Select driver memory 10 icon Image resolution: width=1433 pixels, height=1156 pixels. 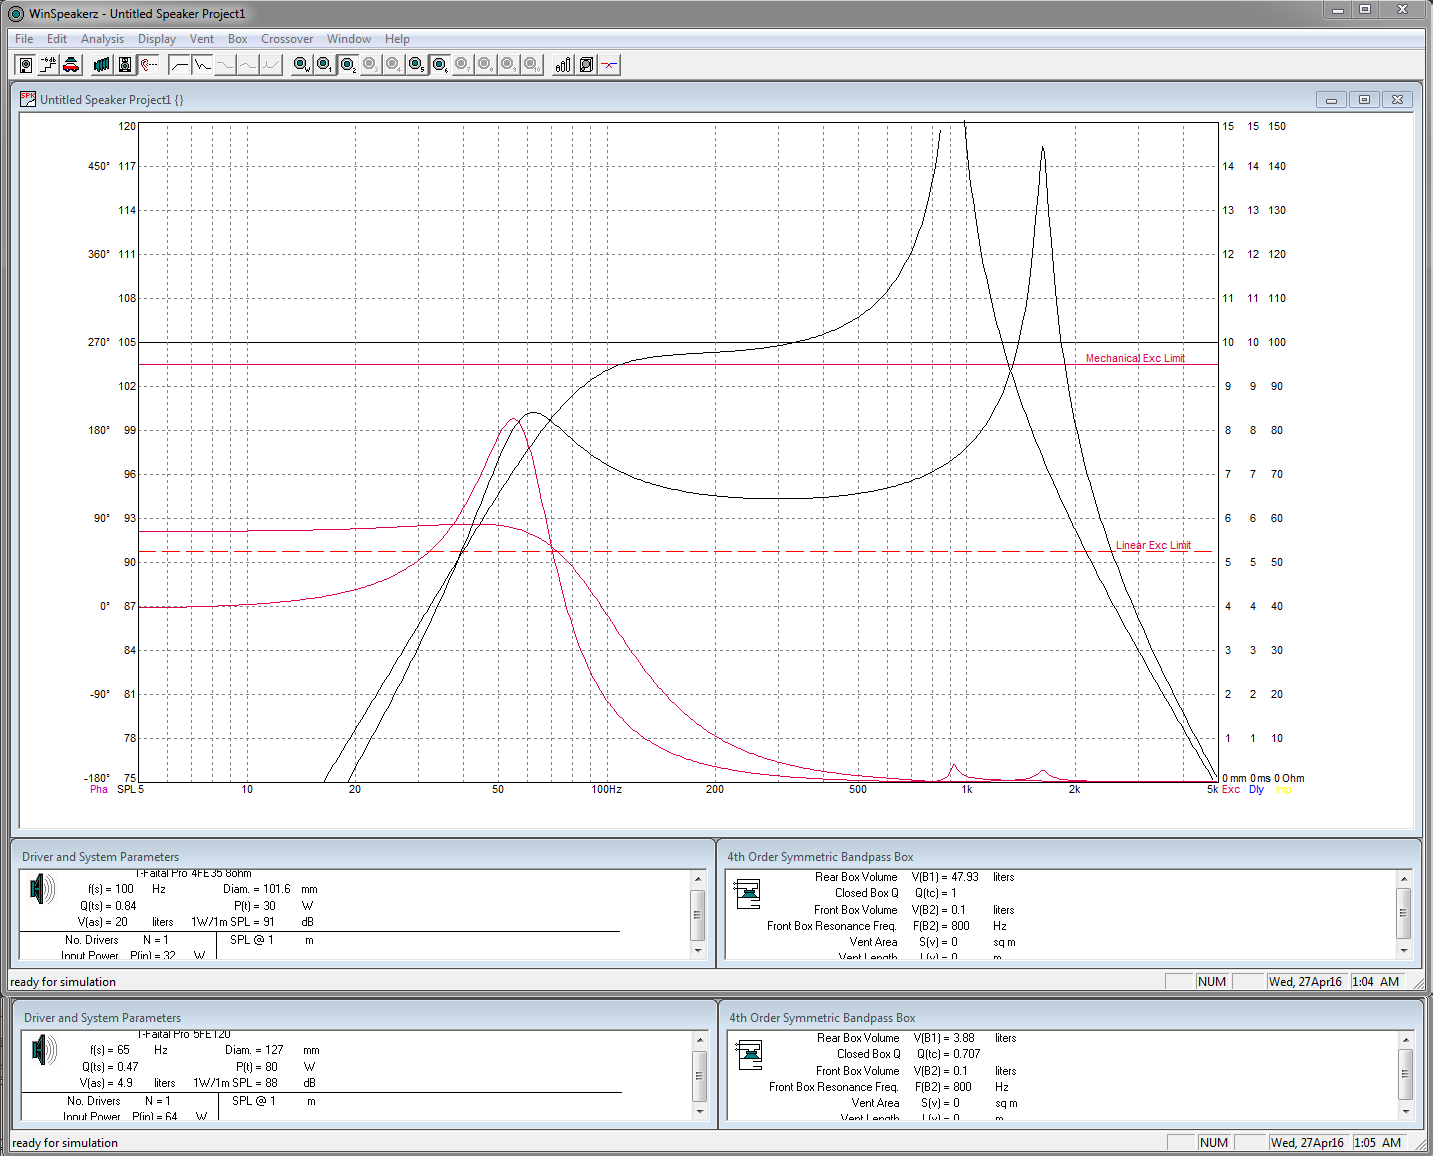[x=532, y=65]
